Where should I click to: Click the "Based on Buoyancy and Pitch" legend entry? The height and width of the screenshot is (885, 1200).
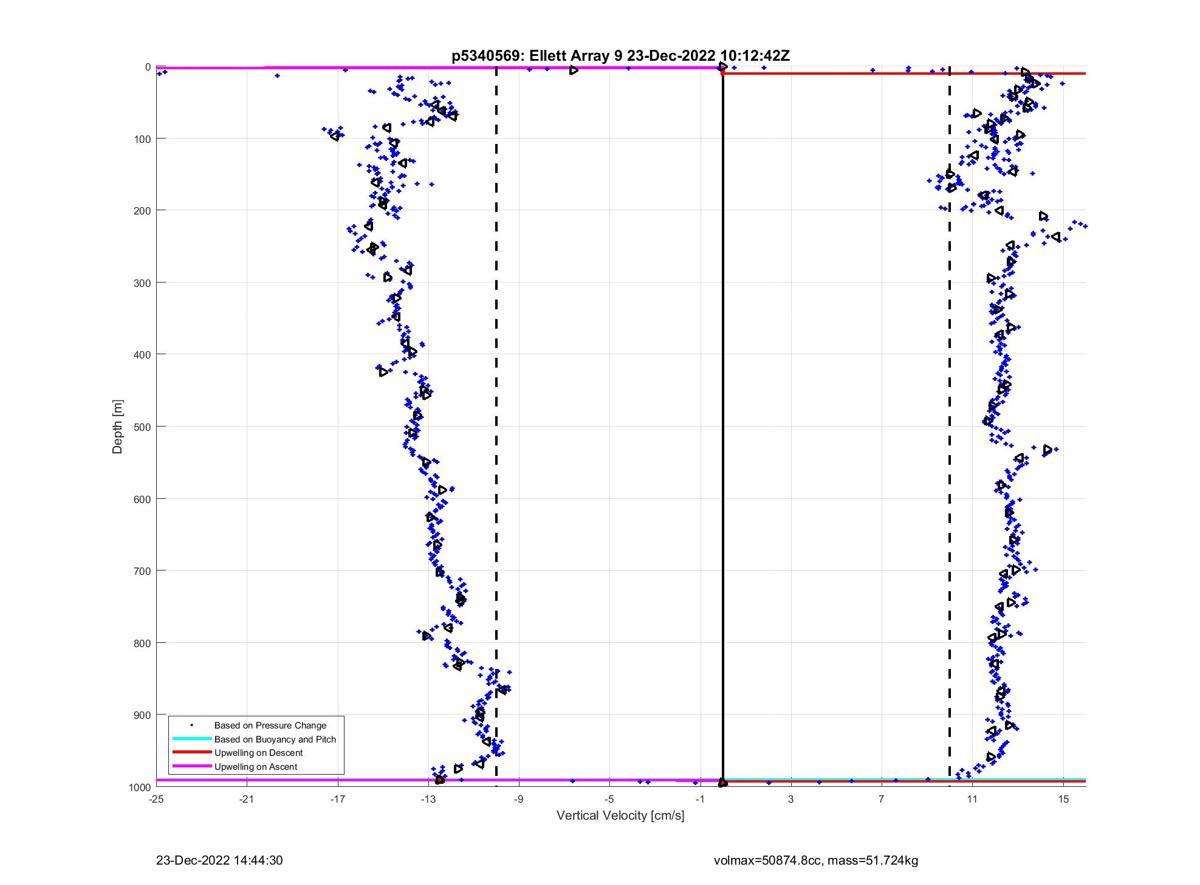(275, 739)
